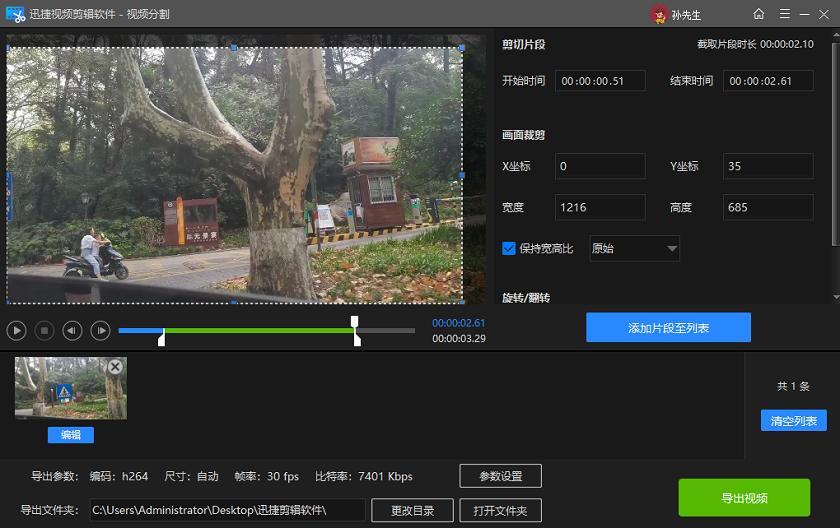This screenshot has width=840, height=528.
Task: Click 更改目录 button
Action: point(412,510)
